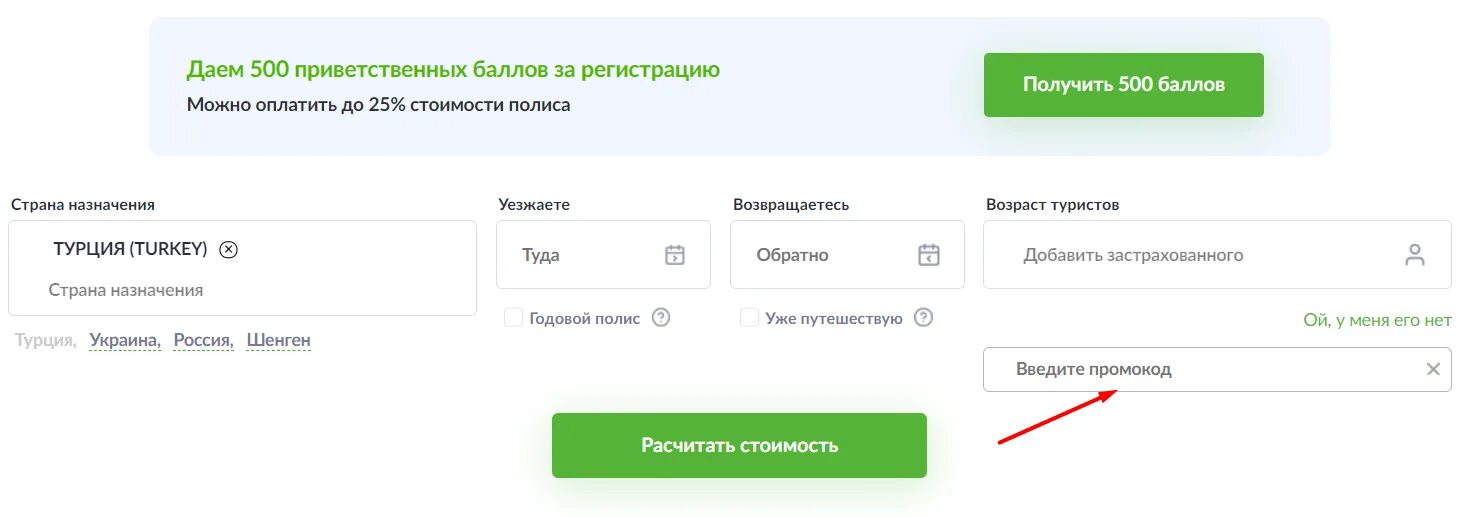This screenshot has height=517, width=1465.
Task: Show help tooltip for Уже путешествую
Action: pyautogui.click(x=924, y=318)
